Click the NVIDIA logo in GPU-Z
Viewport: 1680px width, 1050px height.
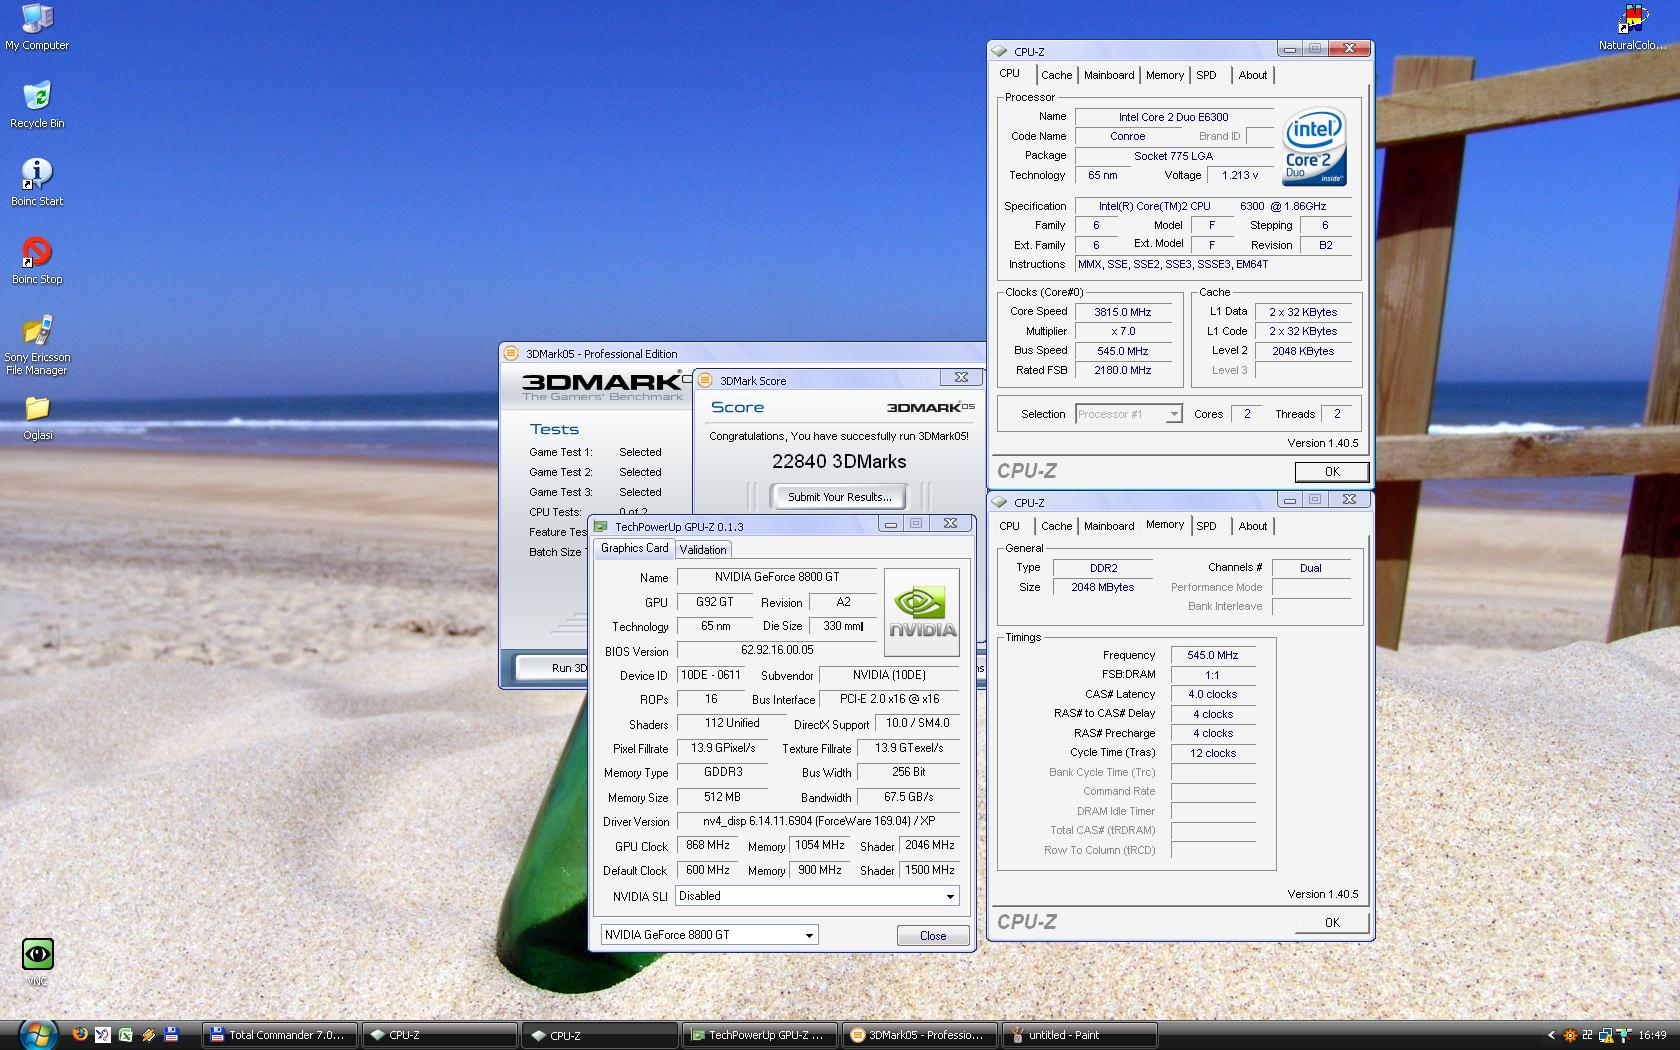click(921, 611)
